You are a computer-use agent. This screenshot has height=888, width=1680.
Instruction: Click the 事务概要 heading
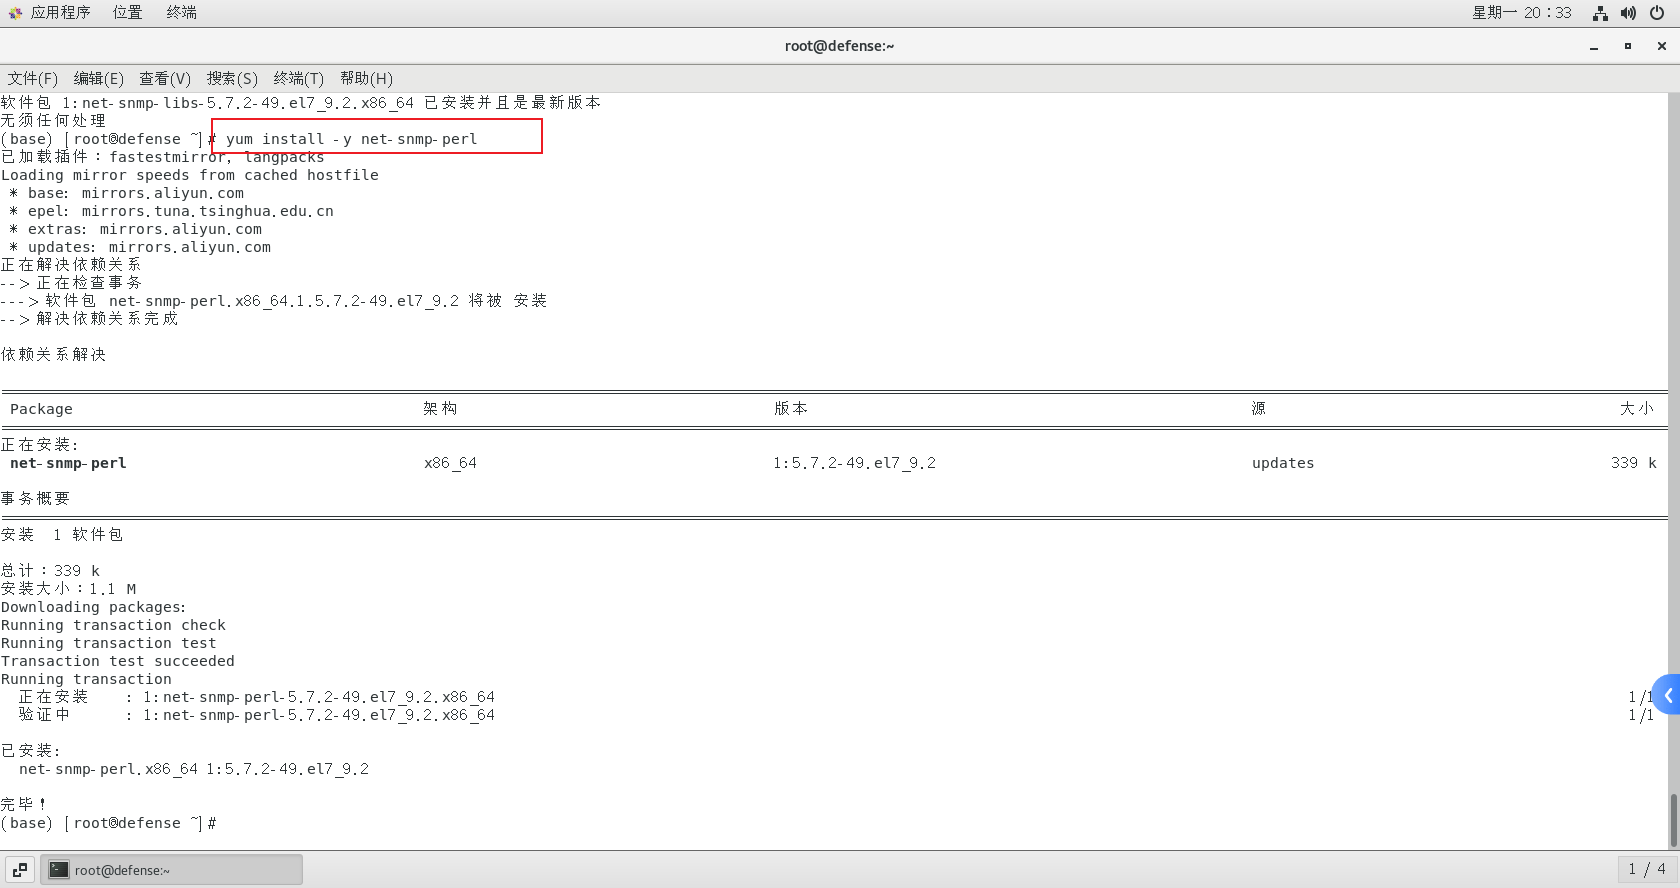pos(36,498)
